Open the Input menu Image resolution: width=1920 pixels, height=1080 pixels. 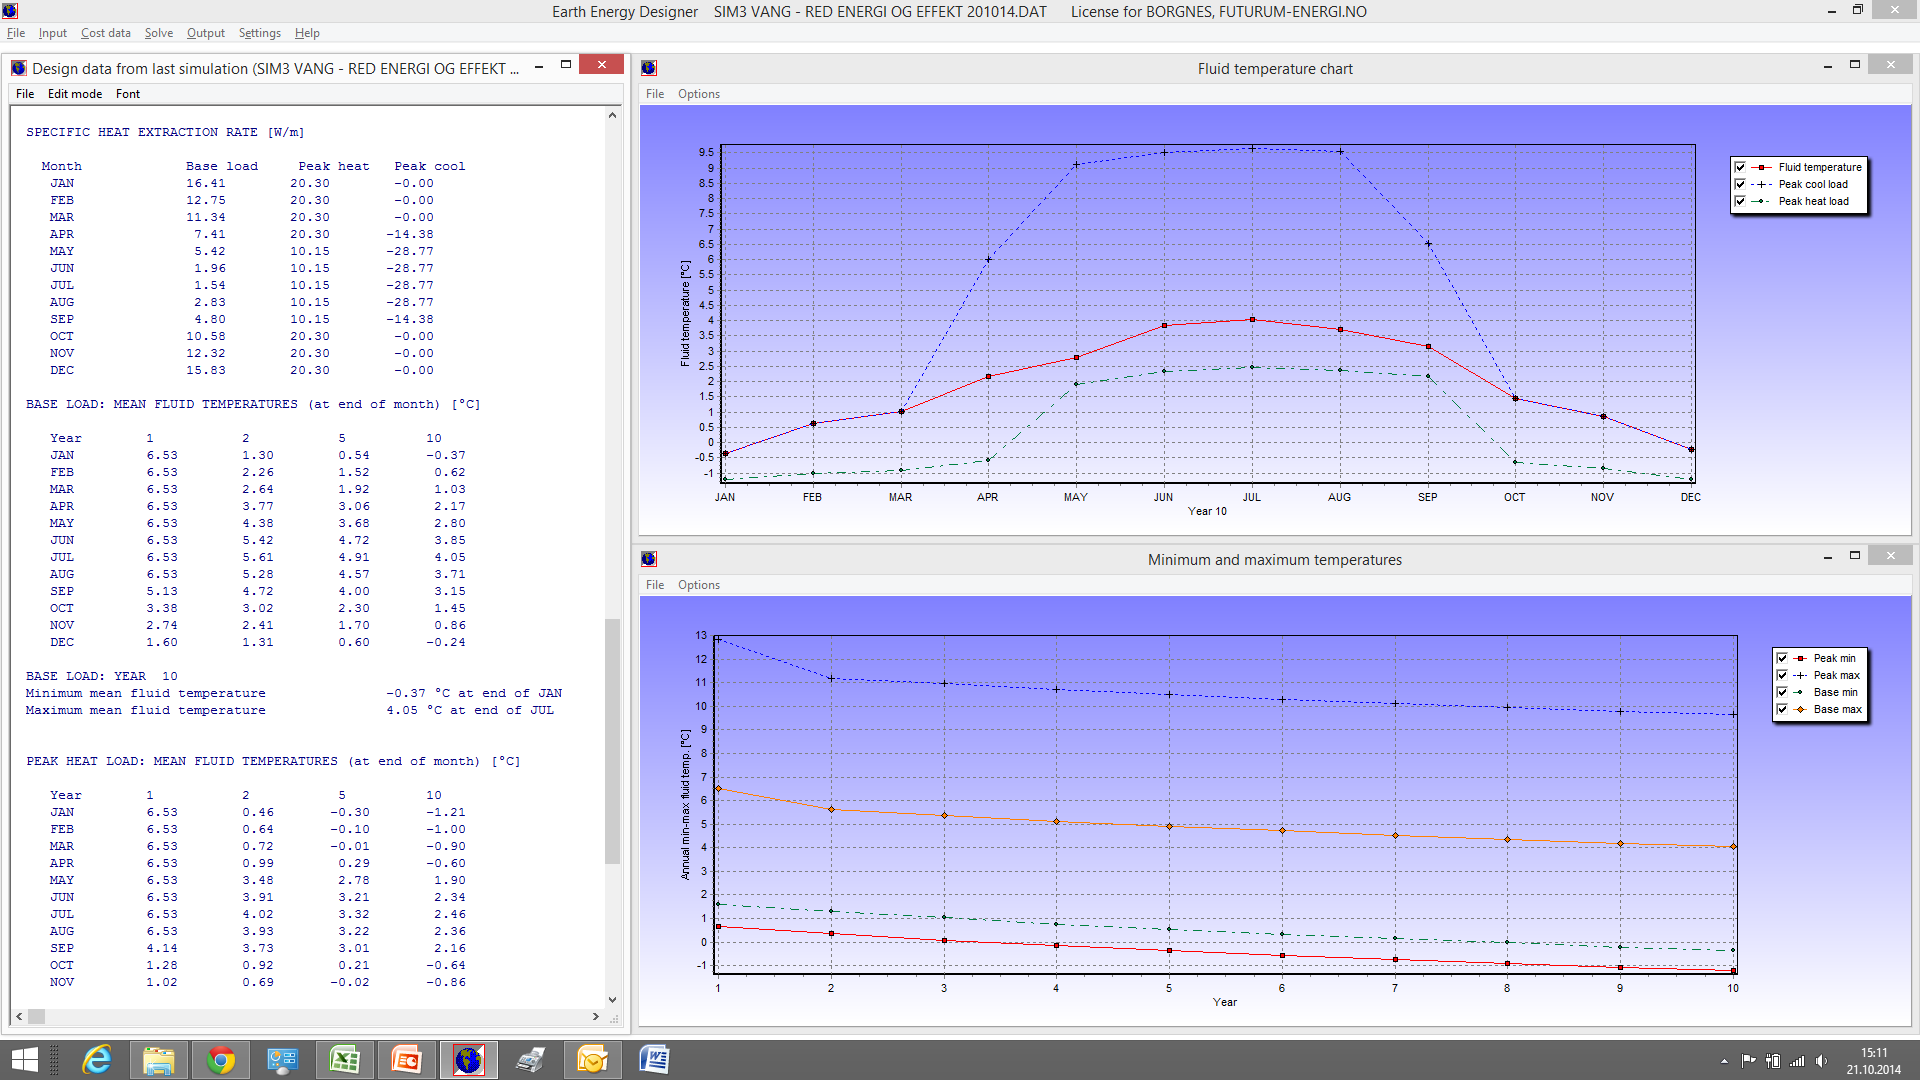[x=53, y=33]
